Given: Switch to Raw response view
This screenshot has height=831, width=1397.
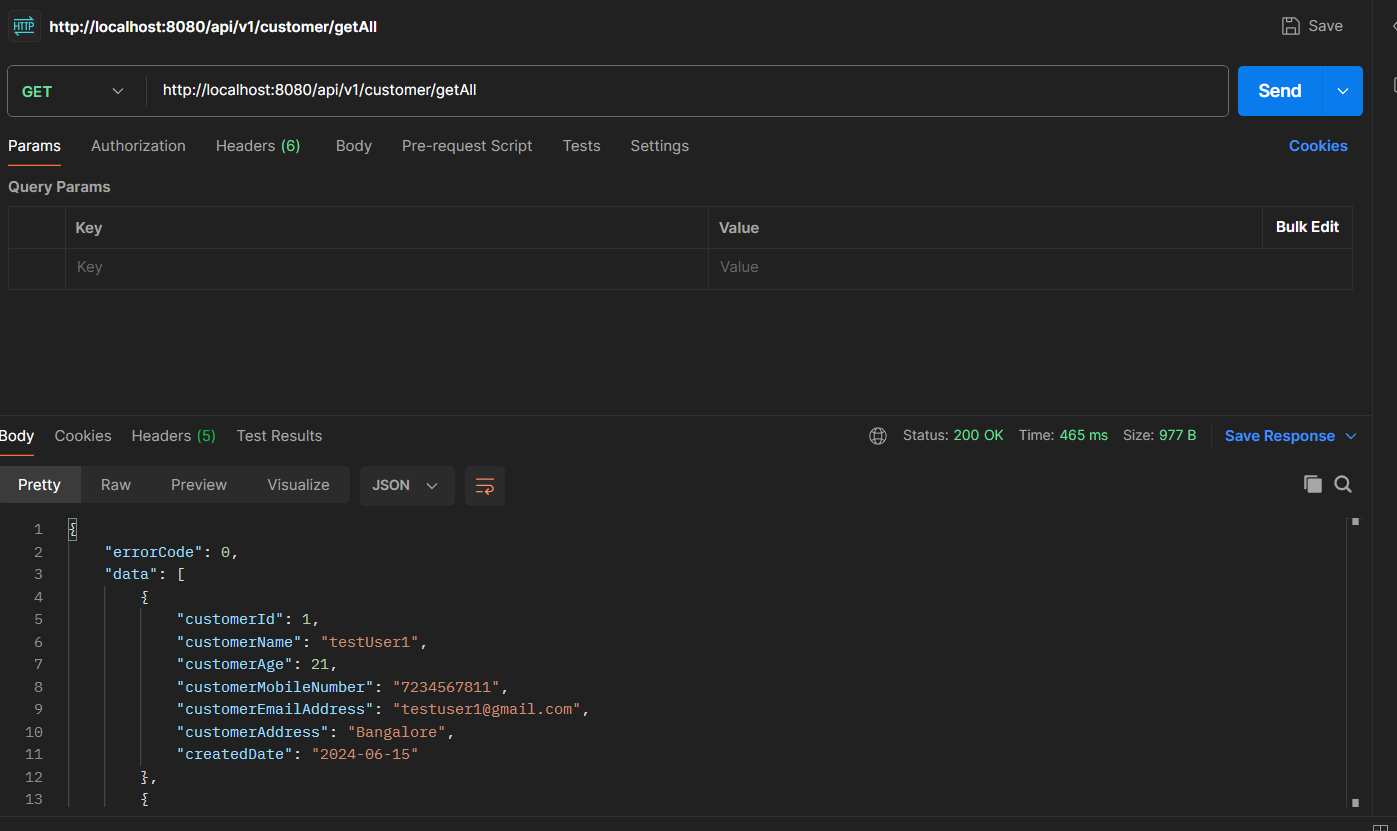Looking at the screenshot, I should pos(116,485).
